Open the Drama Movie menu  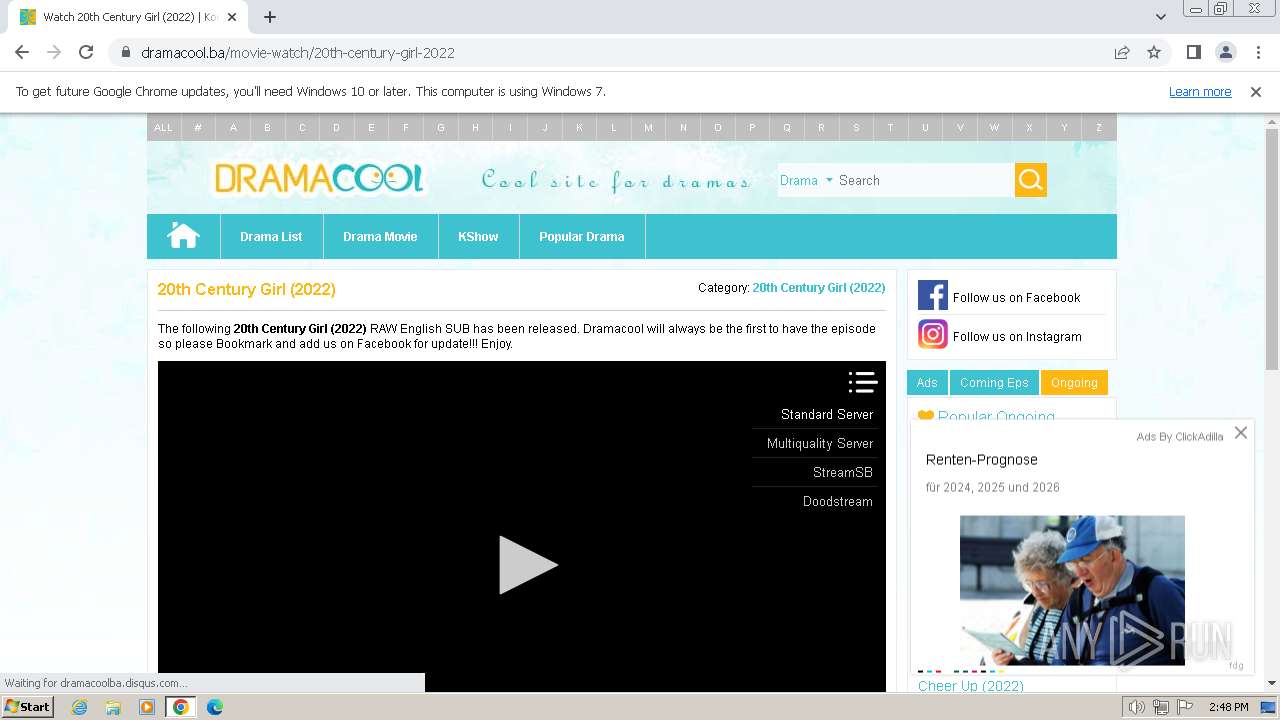[x=380, y=236]
